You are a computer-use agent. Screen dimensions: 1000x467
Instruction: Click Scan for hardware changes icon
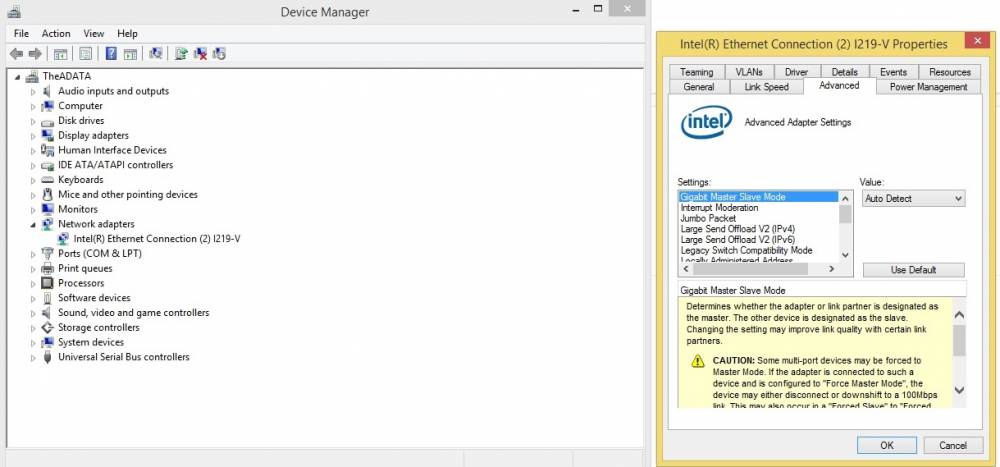156,54
